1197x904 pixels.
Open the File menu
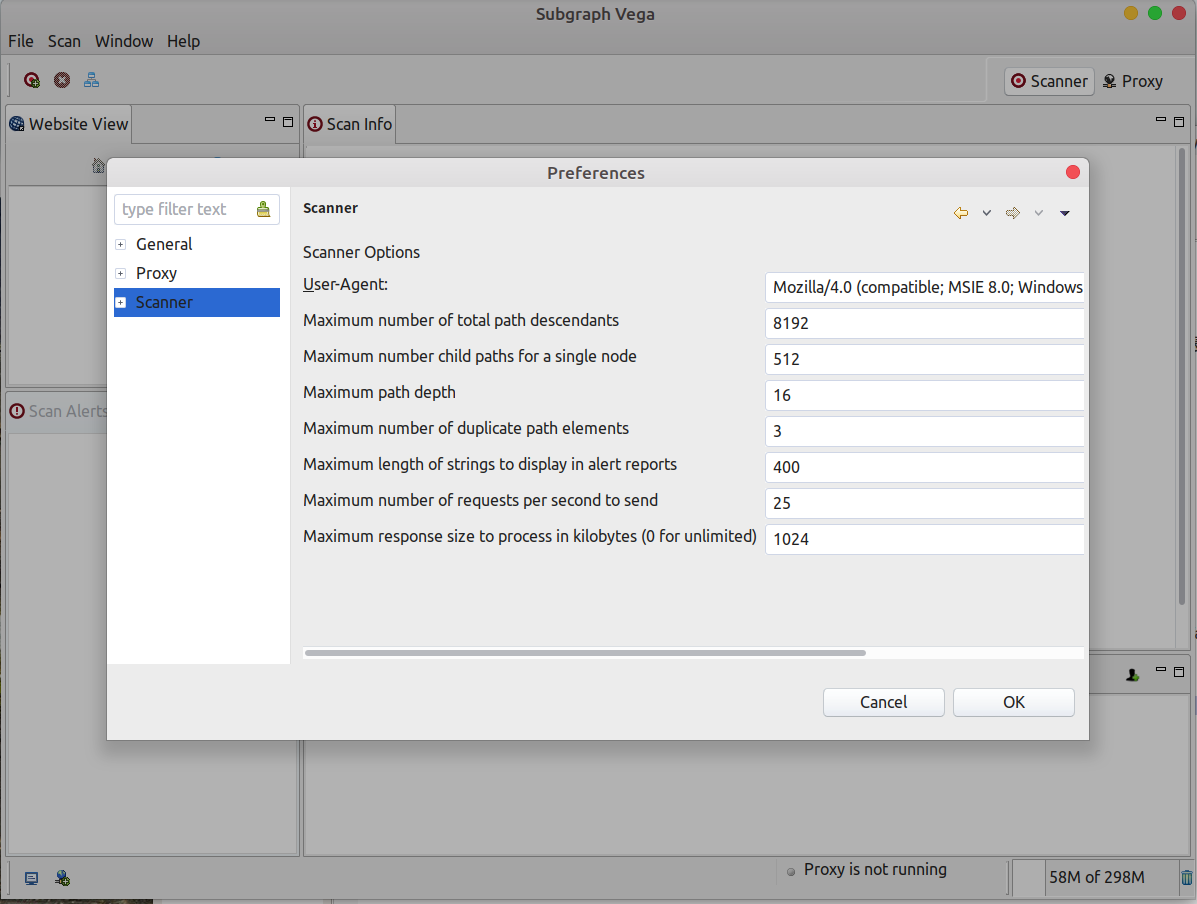tap(21, 41)
